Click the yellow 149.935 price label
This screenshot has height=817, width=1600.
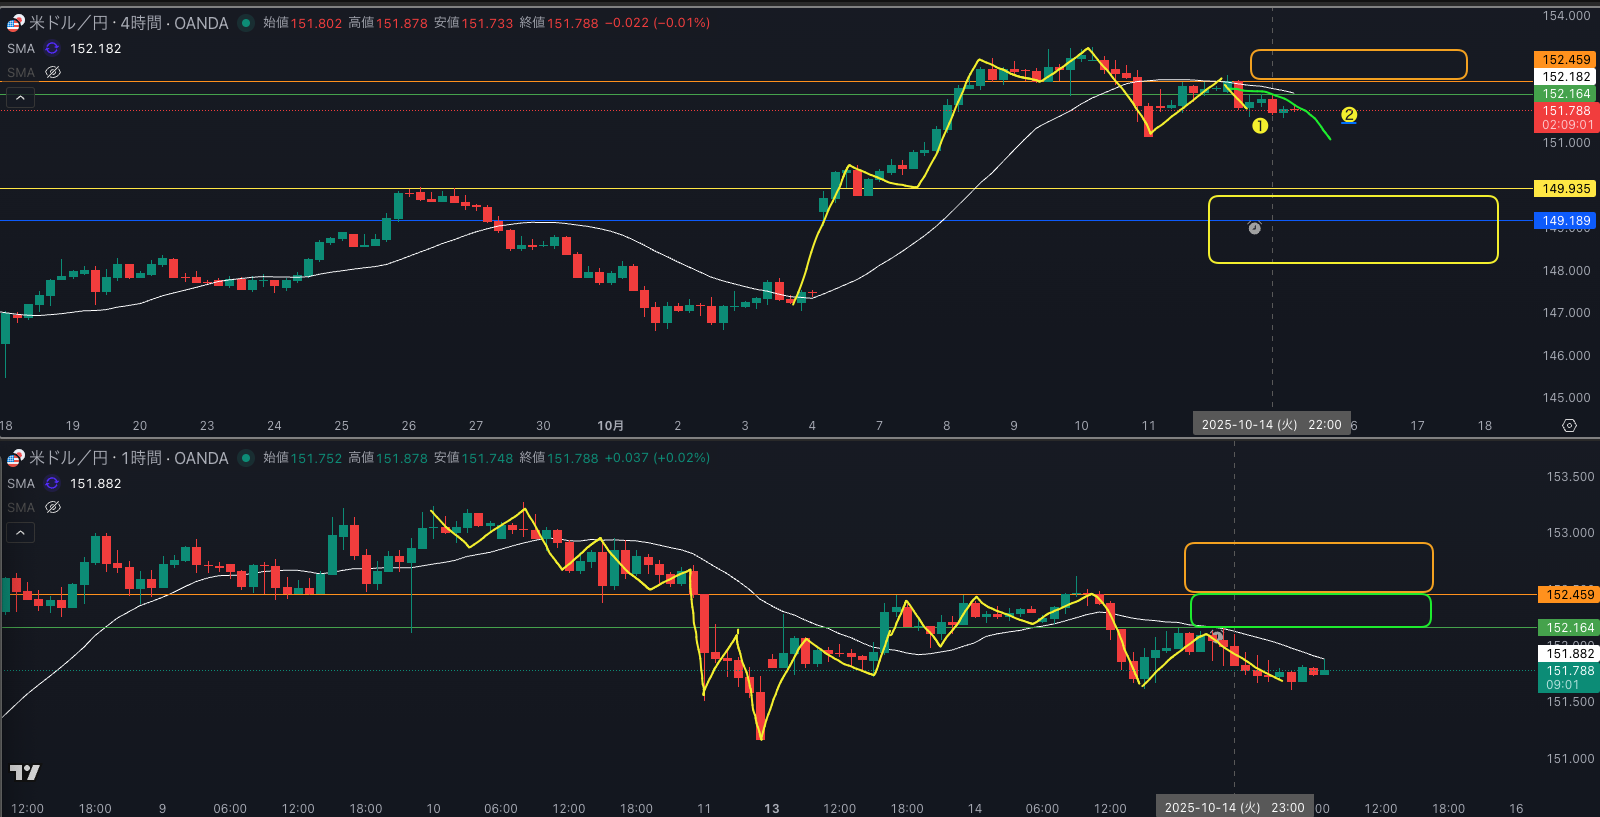pyautogui.click(x=1565, y=188)
